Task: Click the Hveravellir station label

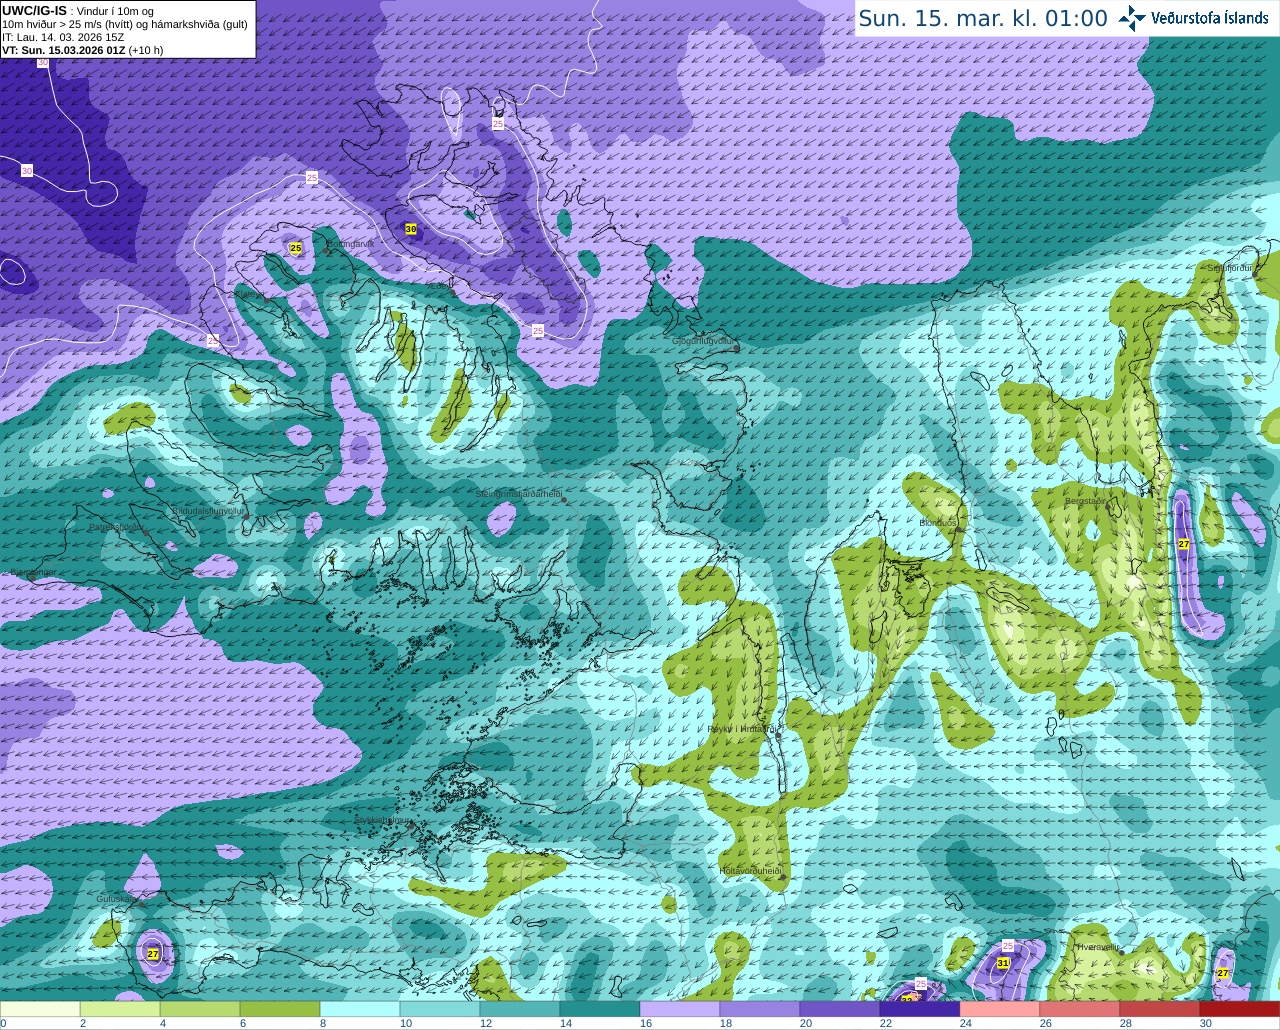Action: coord(1097,946)
